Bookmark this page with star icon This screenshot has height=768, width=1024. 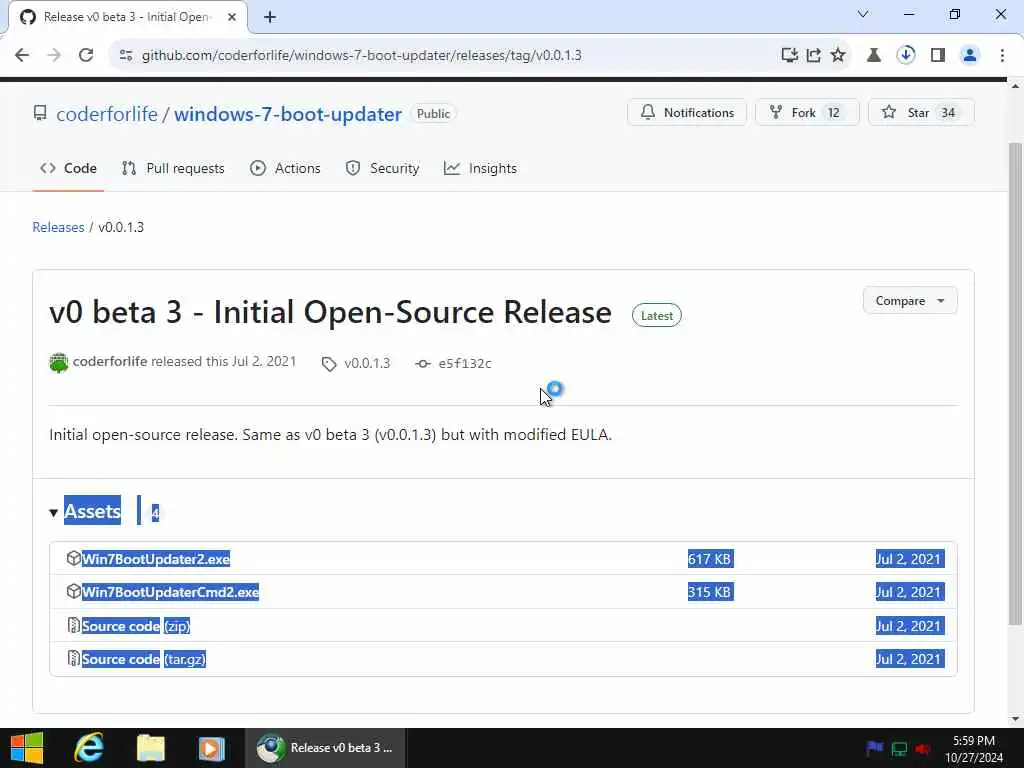838,55
